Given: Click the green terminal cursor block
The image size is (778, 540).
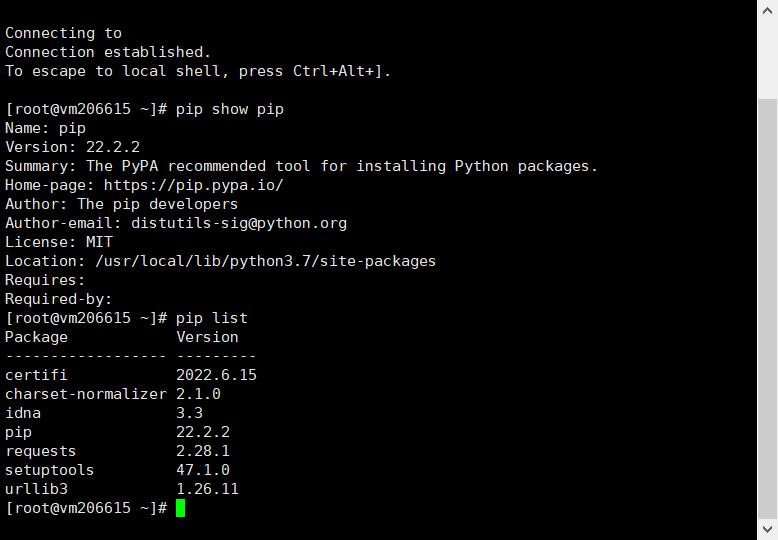Looking at the screenshot, I should pyautogui.click(x=181, y=508).
